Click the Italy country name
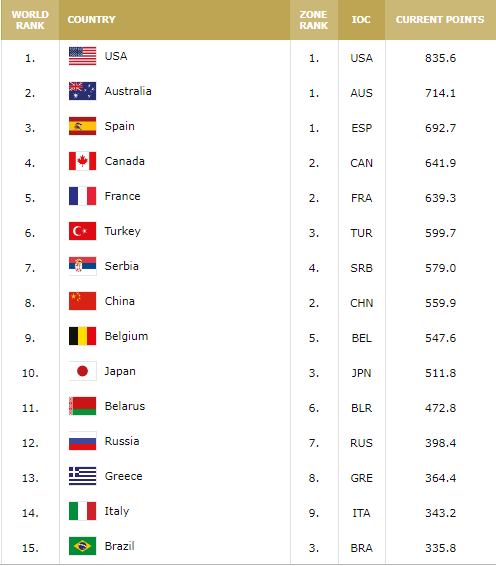The width and height of the screenshot is (496, 566). click(117, 511)
